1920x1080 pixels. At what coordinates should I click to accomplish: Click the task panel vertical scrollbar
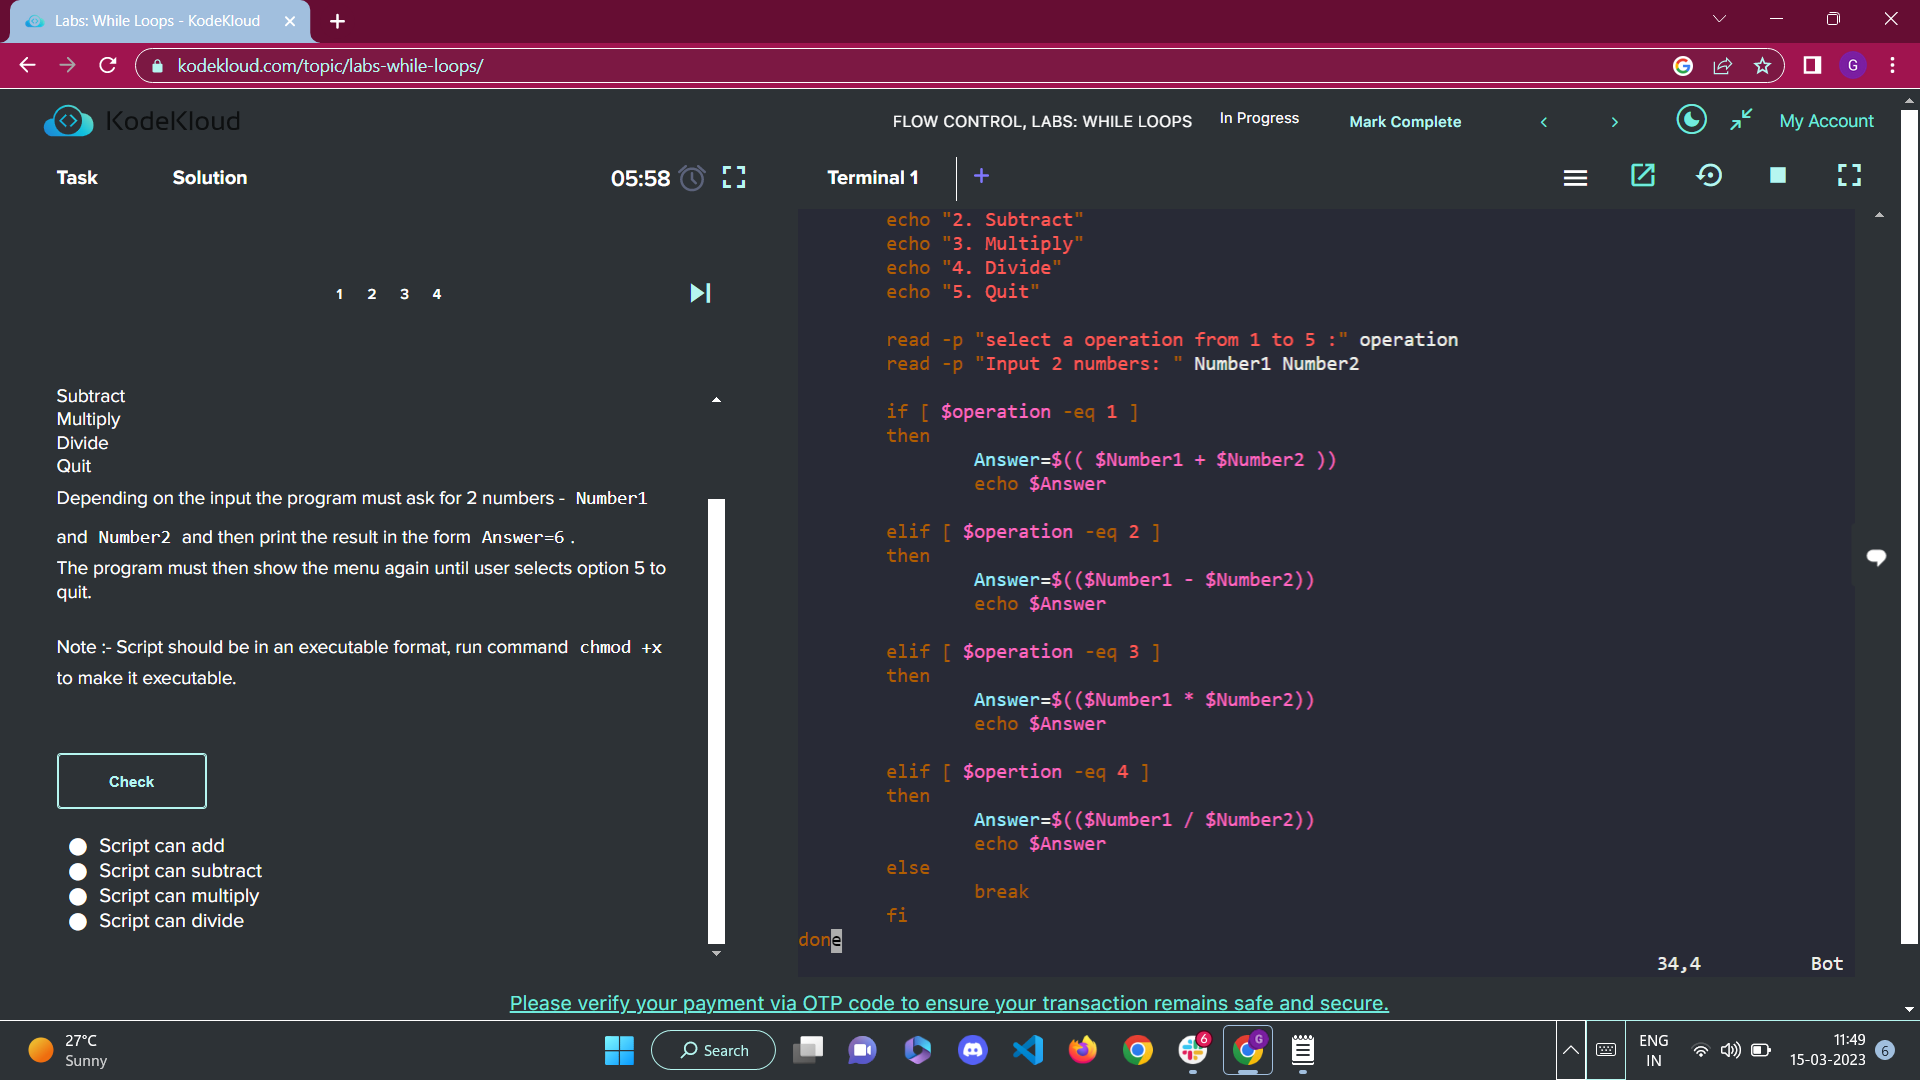pos(716,720)
